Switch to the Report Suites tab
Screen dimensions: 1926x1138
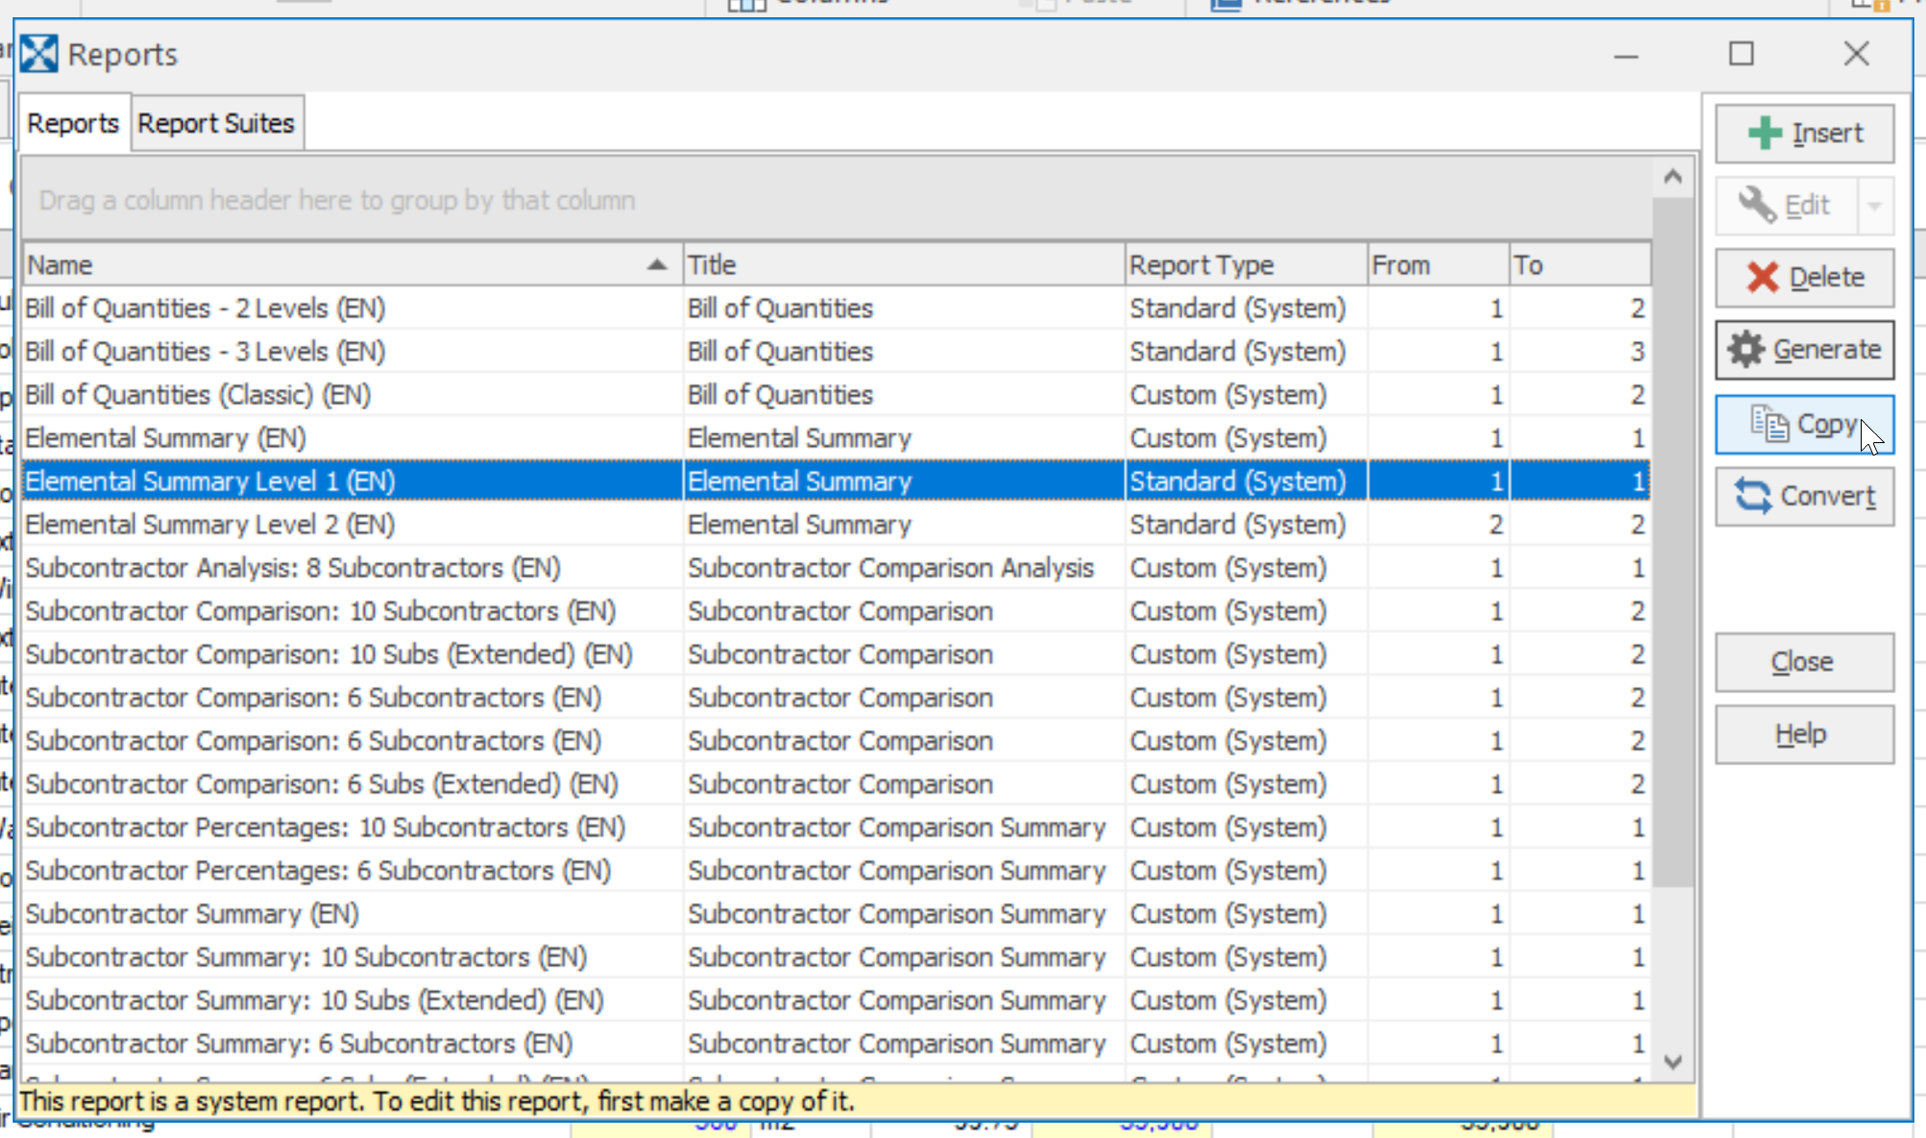(x=216, y=123)
